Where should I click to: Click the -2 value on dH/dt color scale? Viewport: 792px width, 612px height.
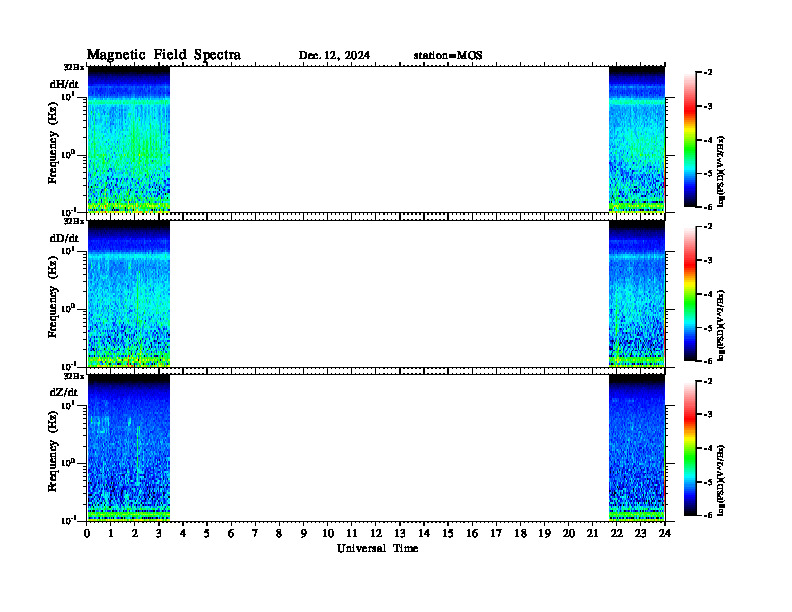(707, 73)
